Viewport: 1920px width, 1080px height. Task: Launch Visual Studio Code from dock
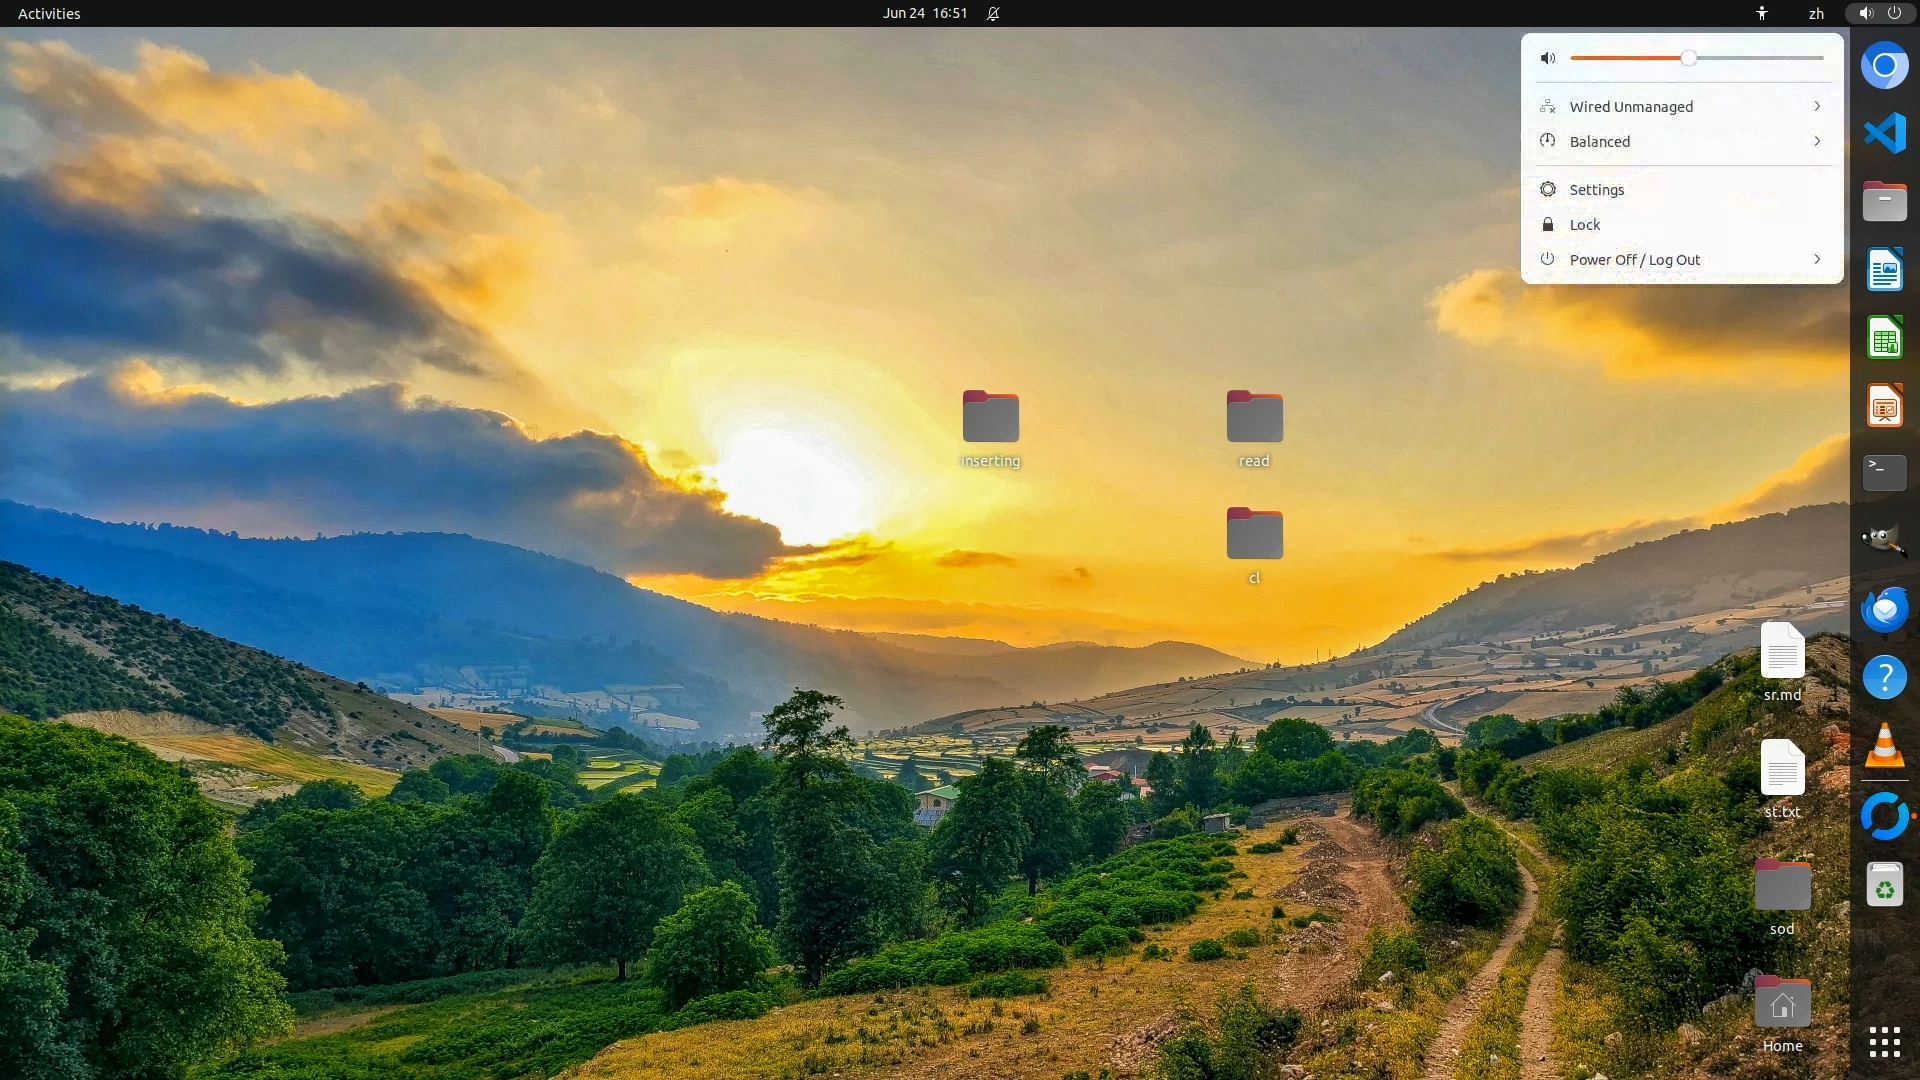[x=1884, y=133]
